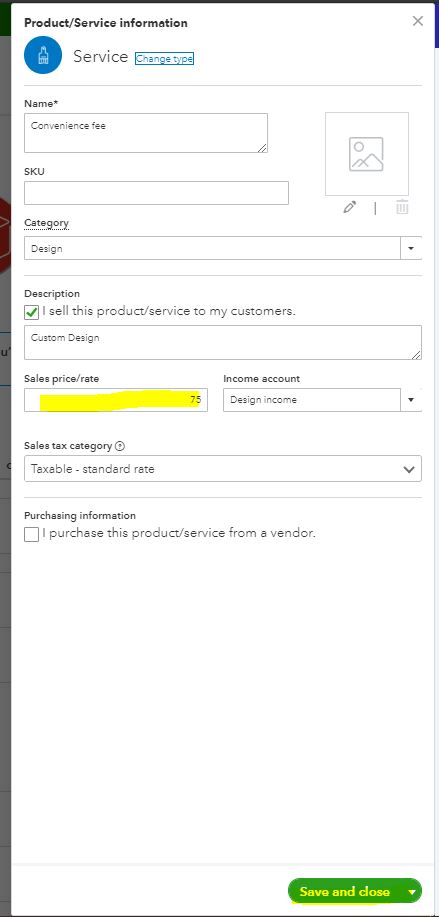Open the Save and close arrow menu
This screenshot has height=917, width=439.
point(412,892)
